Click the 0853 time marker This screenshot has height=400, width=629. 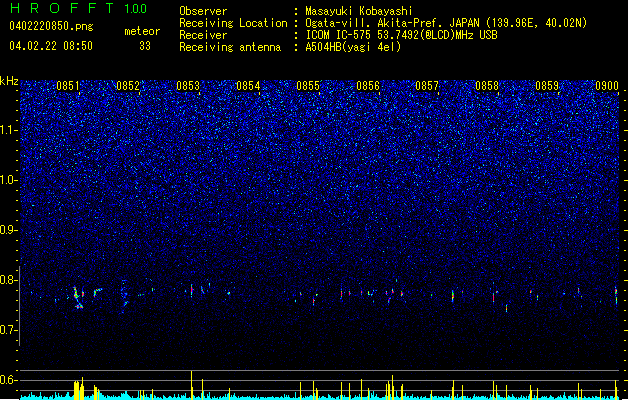click(188, 85)
